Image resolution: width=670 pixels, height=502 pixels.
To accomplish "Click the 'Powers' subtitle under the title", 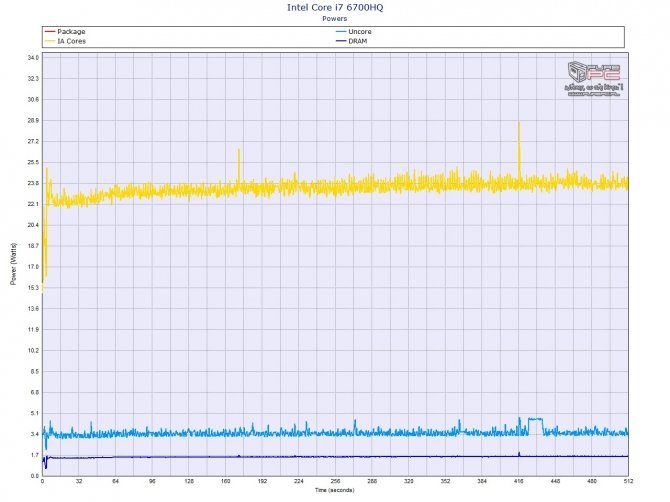I will pyautogui.click(x=335, y=18).
